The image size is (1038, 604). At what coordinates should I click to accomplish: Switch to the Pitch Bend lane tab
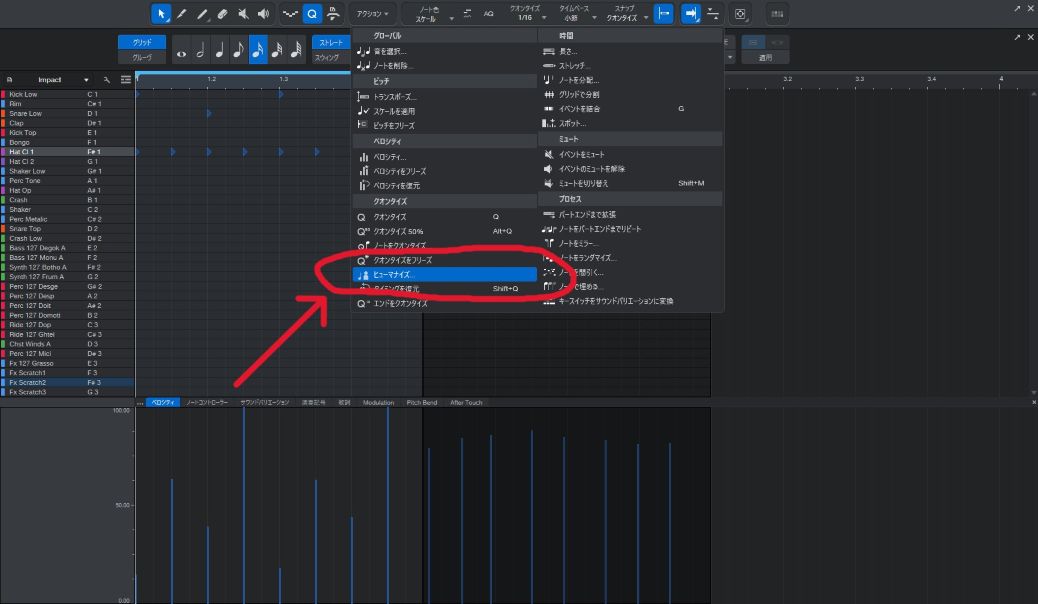coord(421,402)
